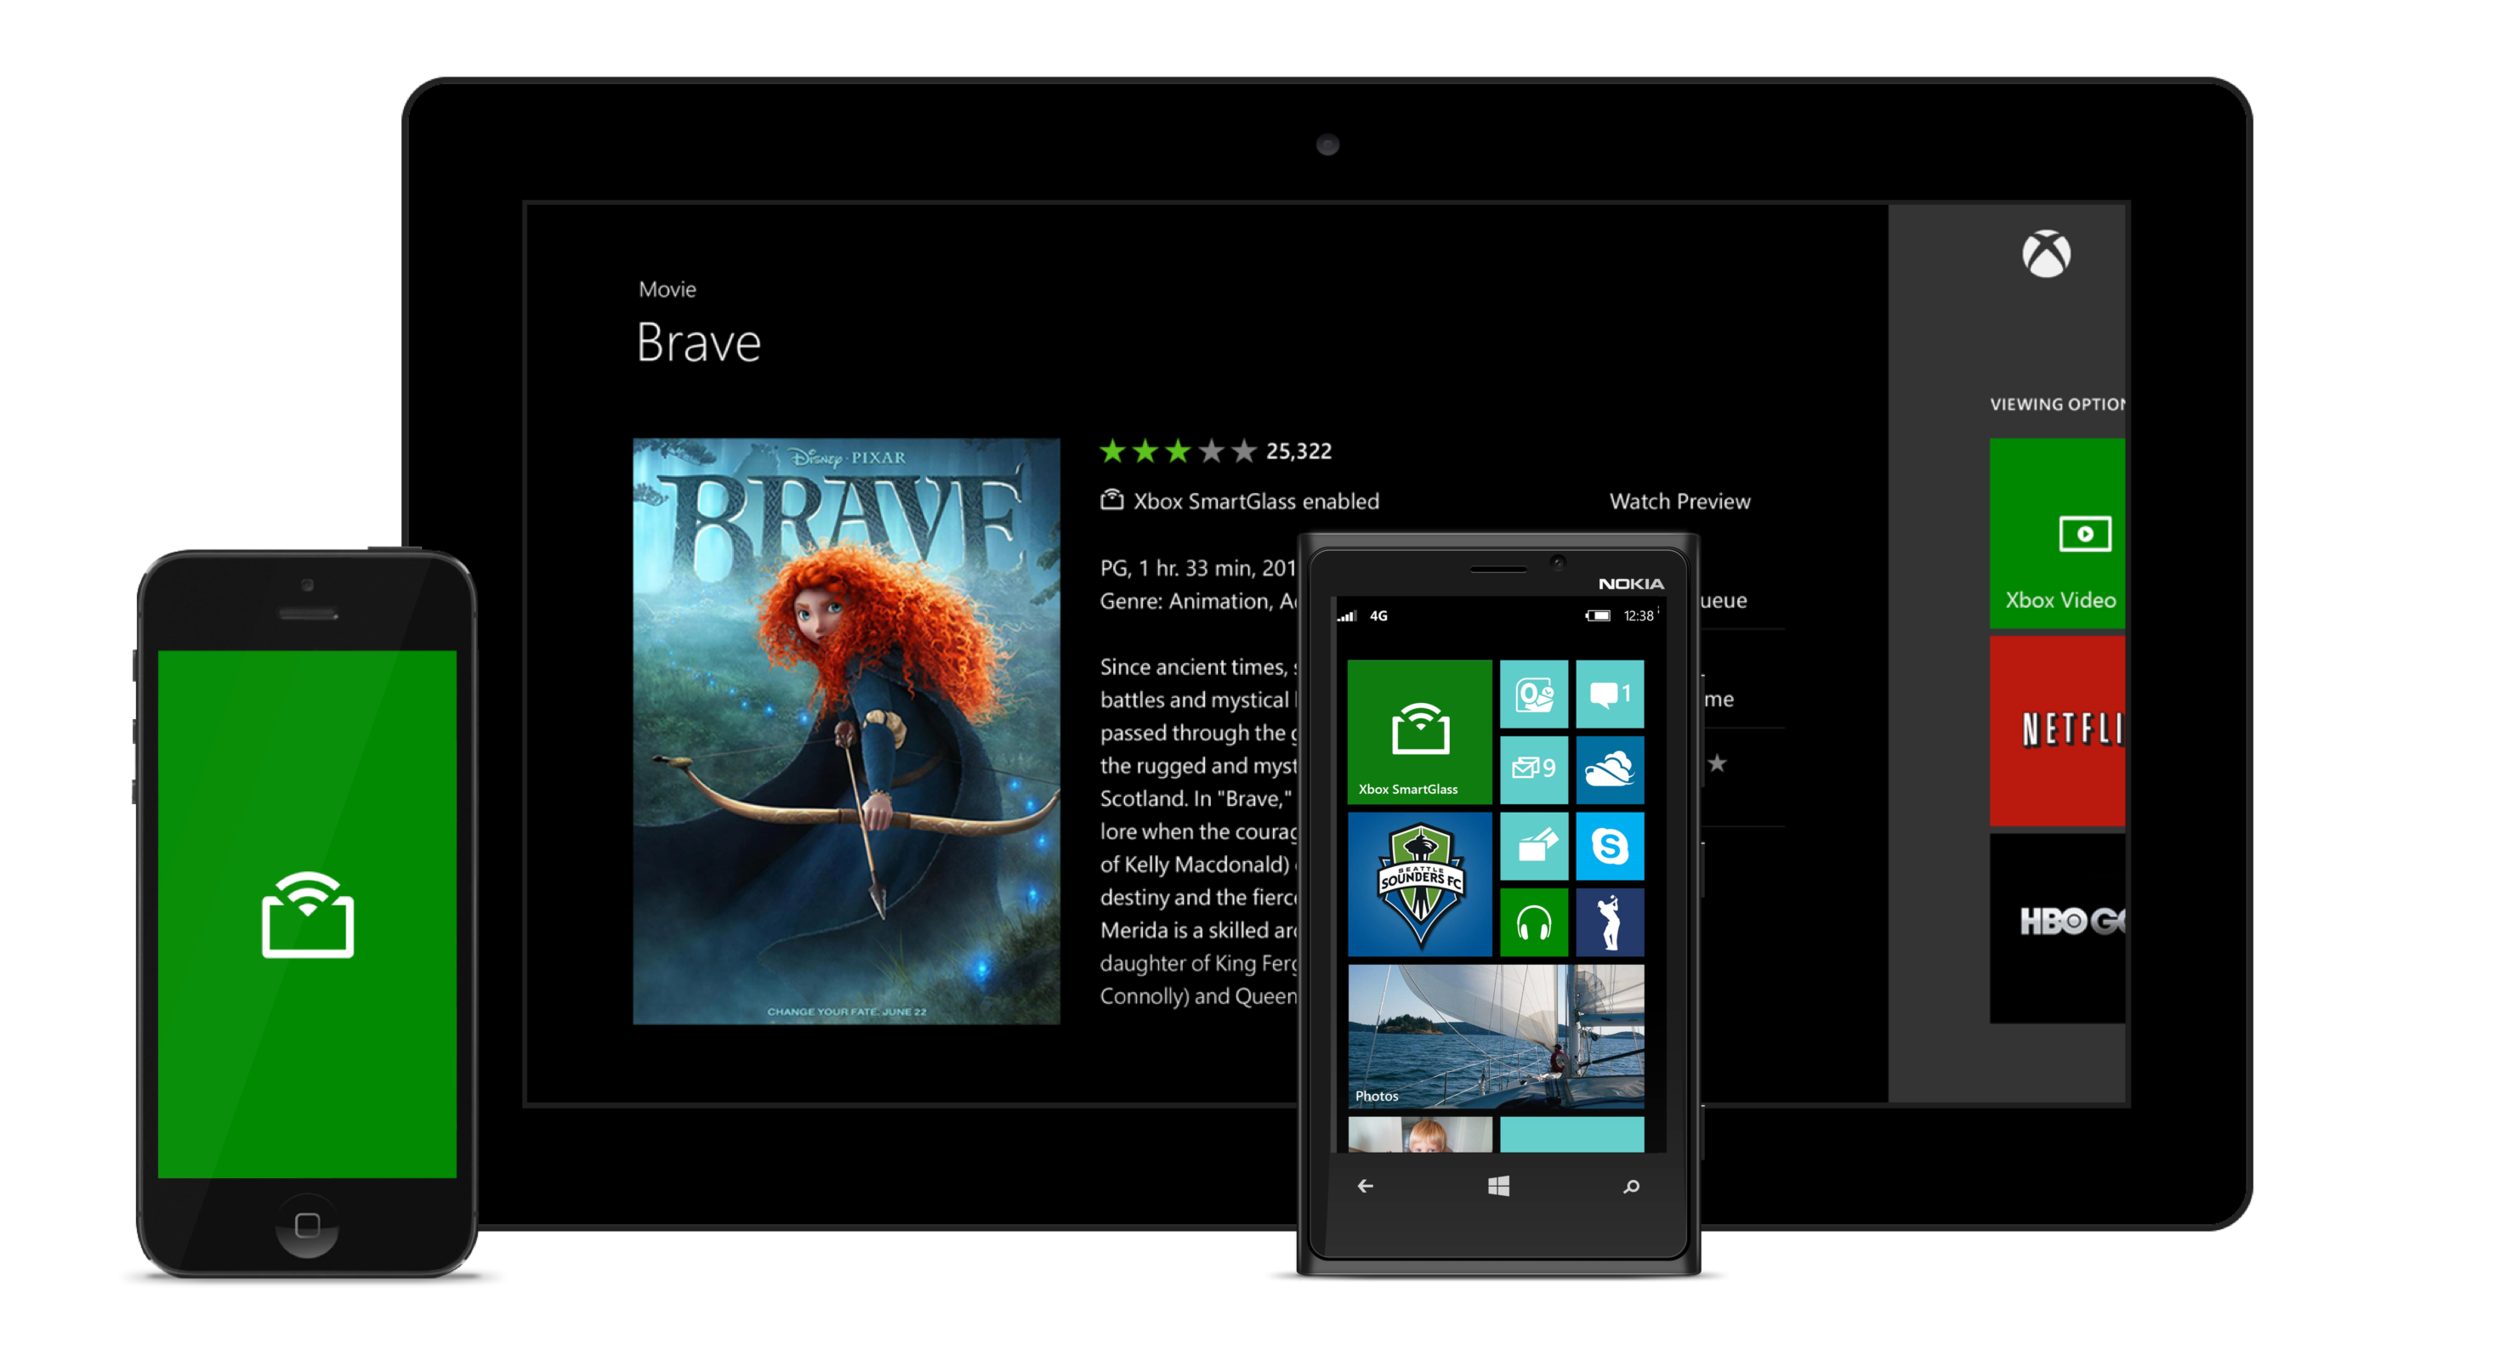Click the first green rating star
Image resolution: width=2500 pixels, height=1355 pixels.
pos(1112,451)
